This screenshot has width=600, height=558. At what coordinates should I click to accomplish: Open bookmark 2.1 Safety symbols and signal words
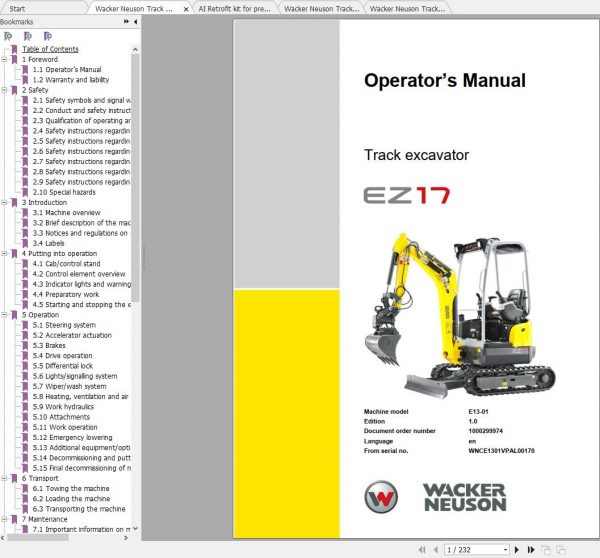(81, 100)
